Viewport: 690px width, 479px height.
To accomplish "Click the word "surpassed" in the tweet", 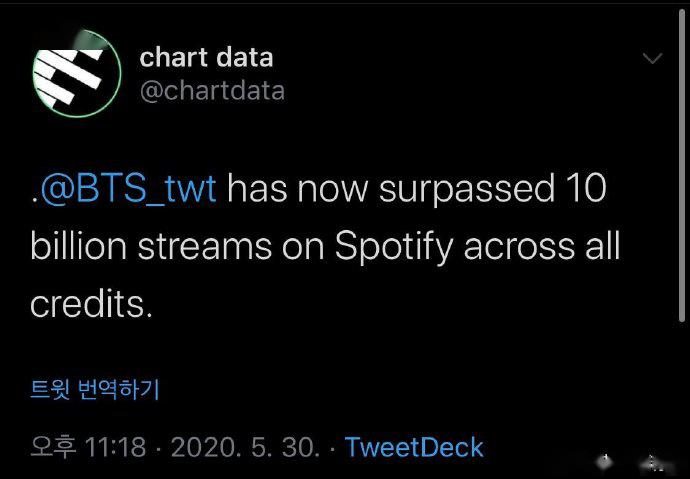I will (458, 189).
